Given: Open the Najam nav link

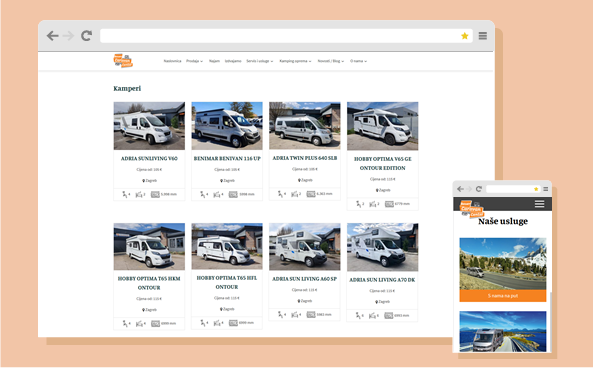Looking at the screenshot, I should coord(214,61).
